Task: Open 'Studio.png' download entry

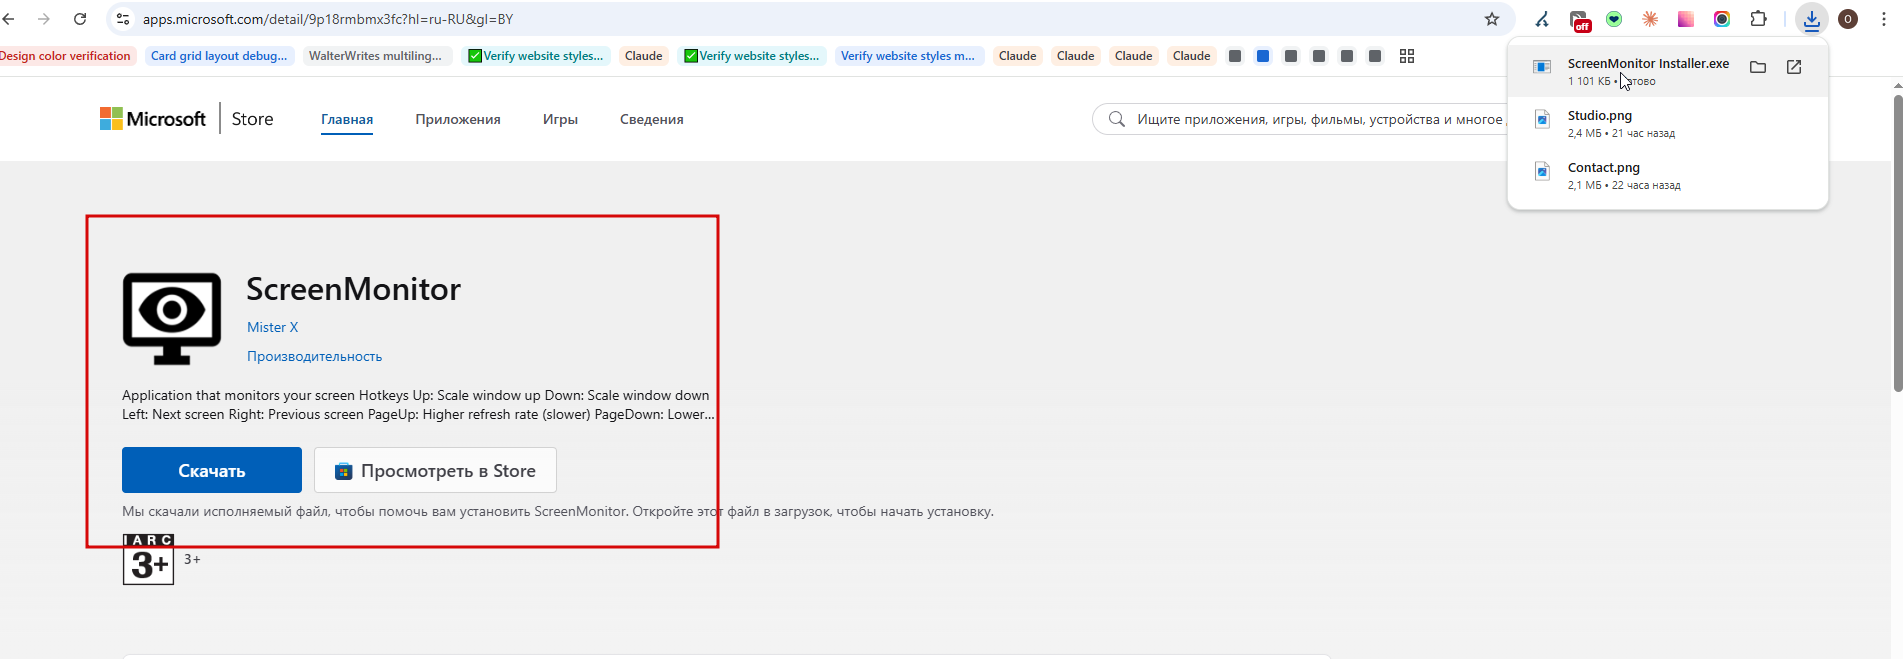Action: tap(1668, 123)
